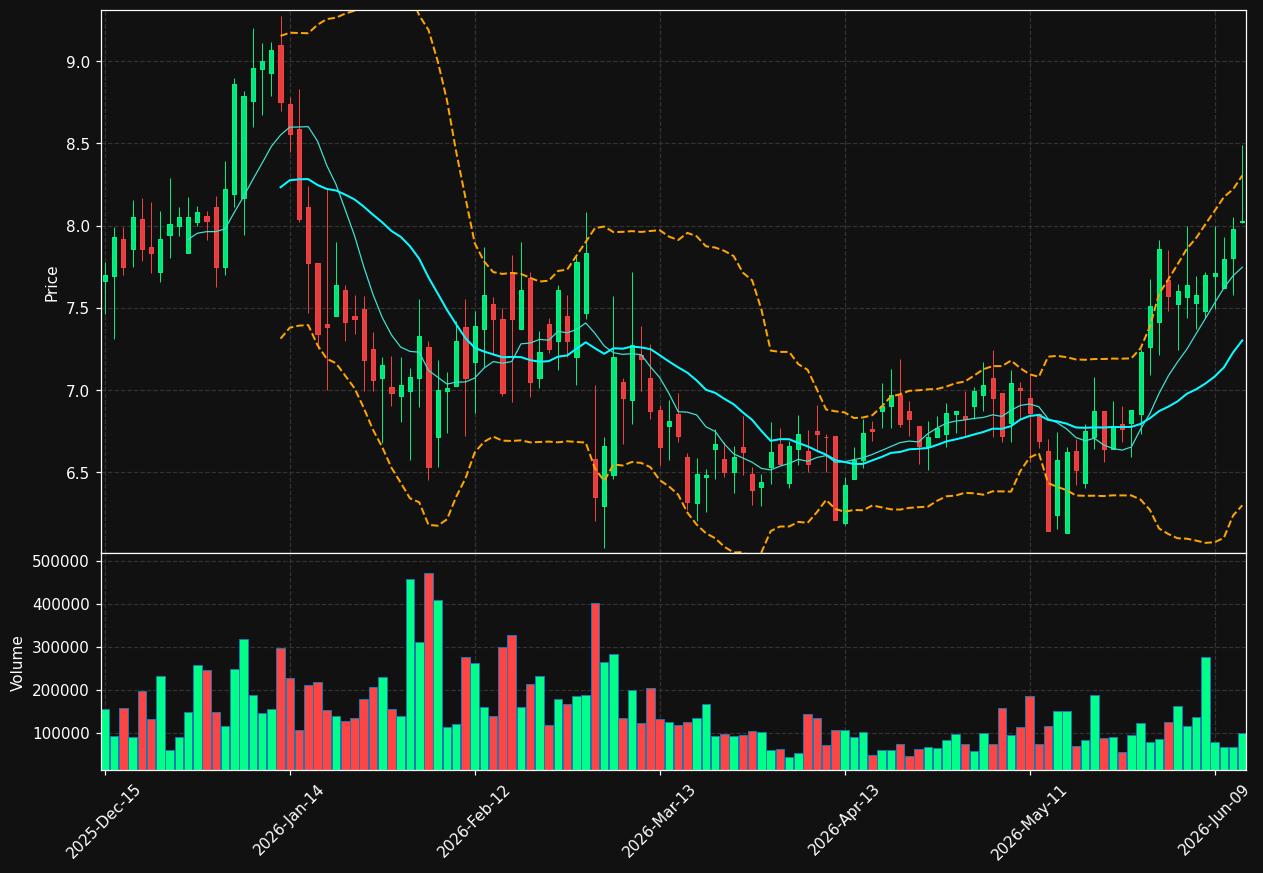The height and width of the screenshot is (873, 1263).
Task: Select the 6.5 price tick label
Action: click(x=78, y=473)
